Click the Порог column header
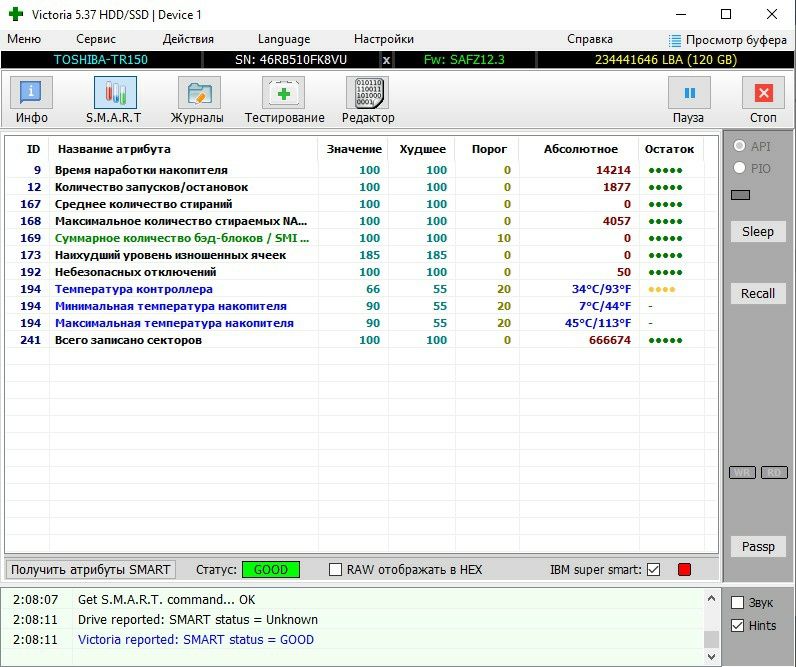796x667 pixels. tap(489, 149)
